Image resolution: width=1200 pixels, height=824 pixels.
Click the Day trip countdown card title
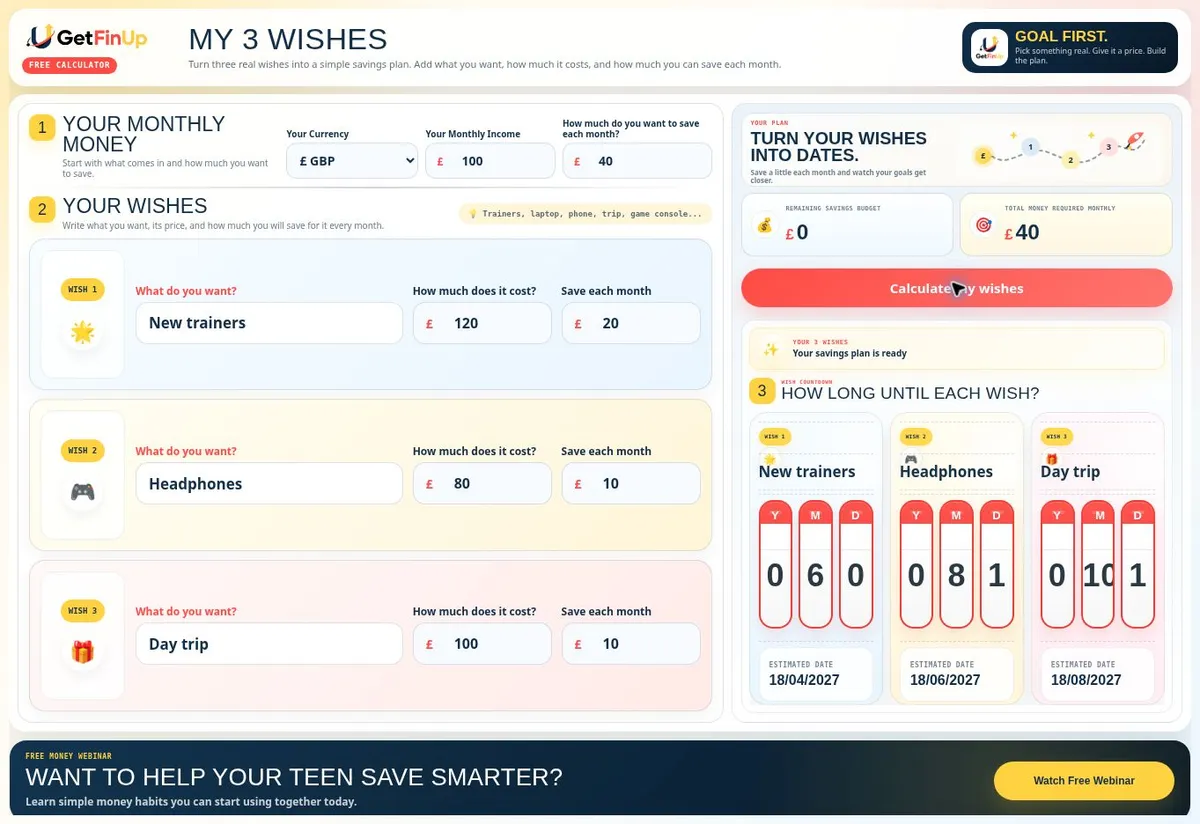pos(1070,472)
